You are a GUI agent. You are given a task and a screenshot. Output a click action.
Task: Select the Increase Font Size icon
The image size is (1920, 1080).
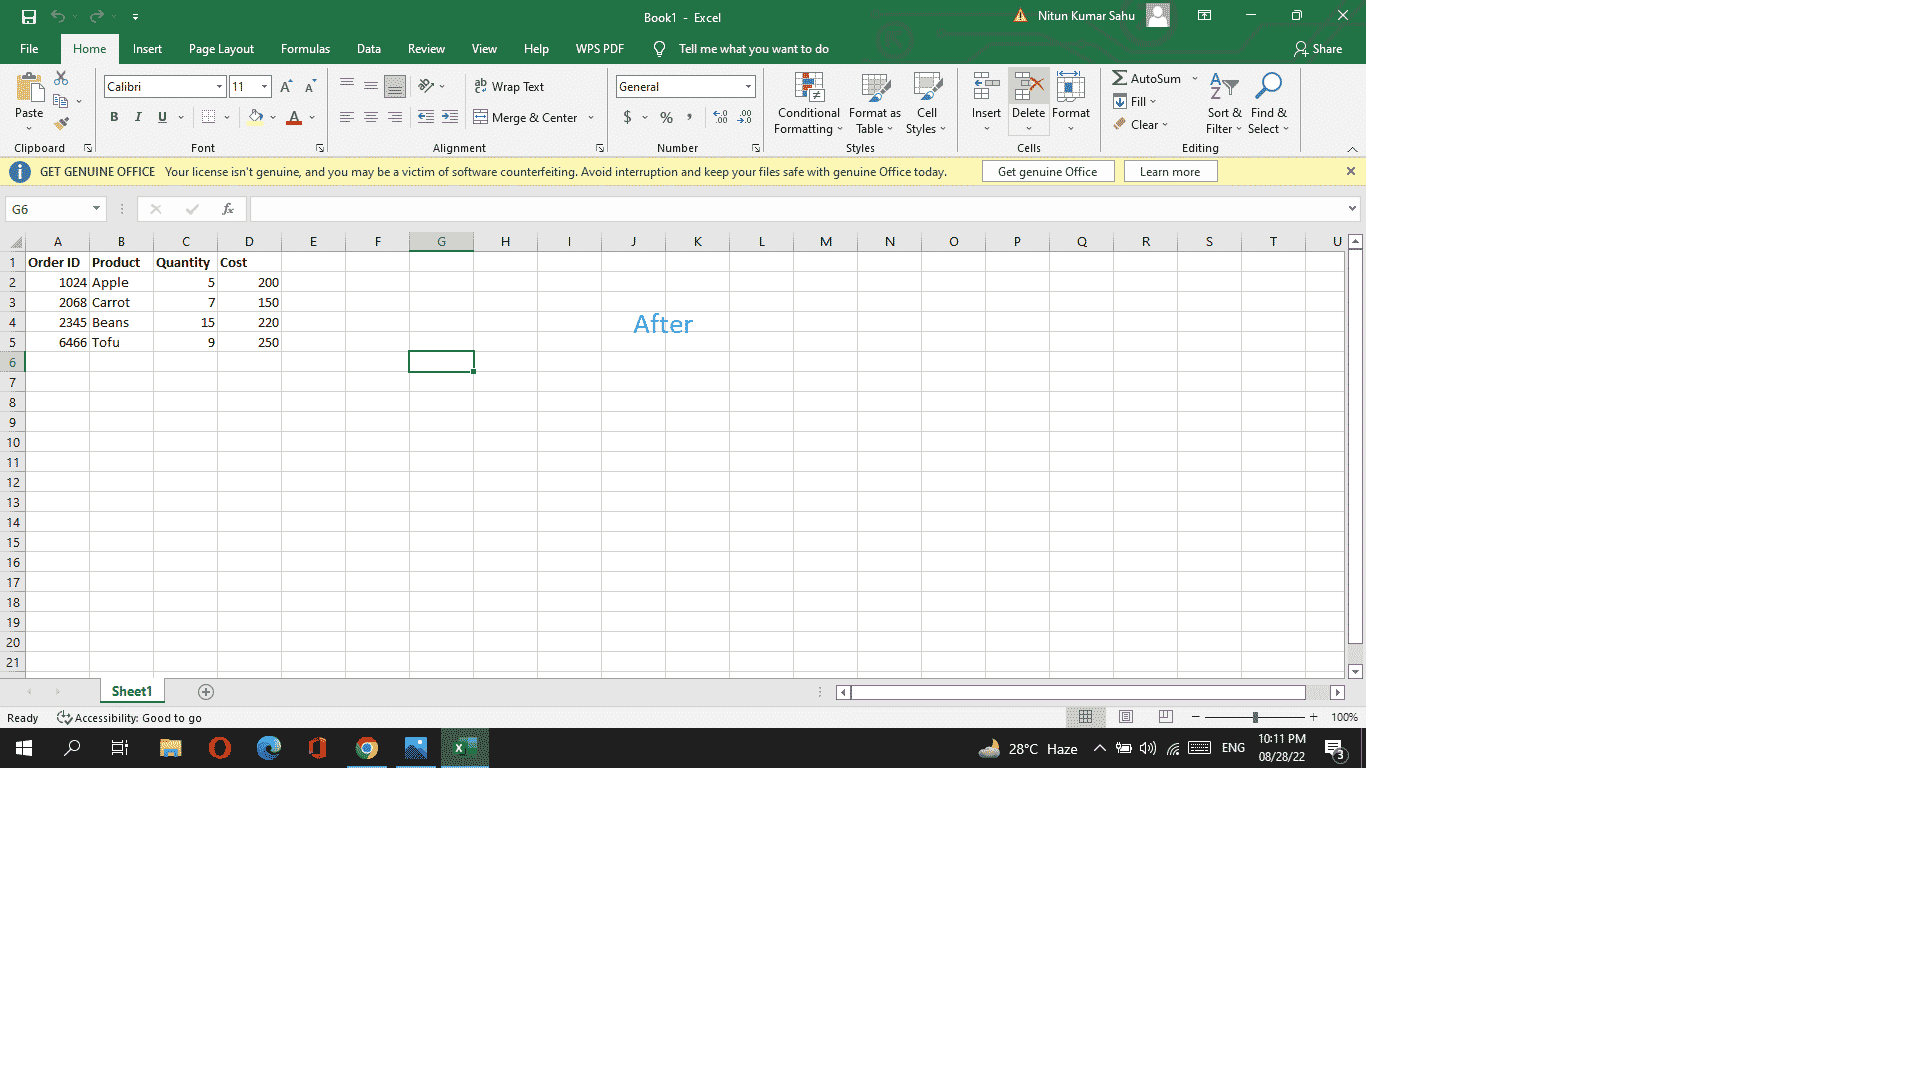pyautogui.click(x=285, y=86)
